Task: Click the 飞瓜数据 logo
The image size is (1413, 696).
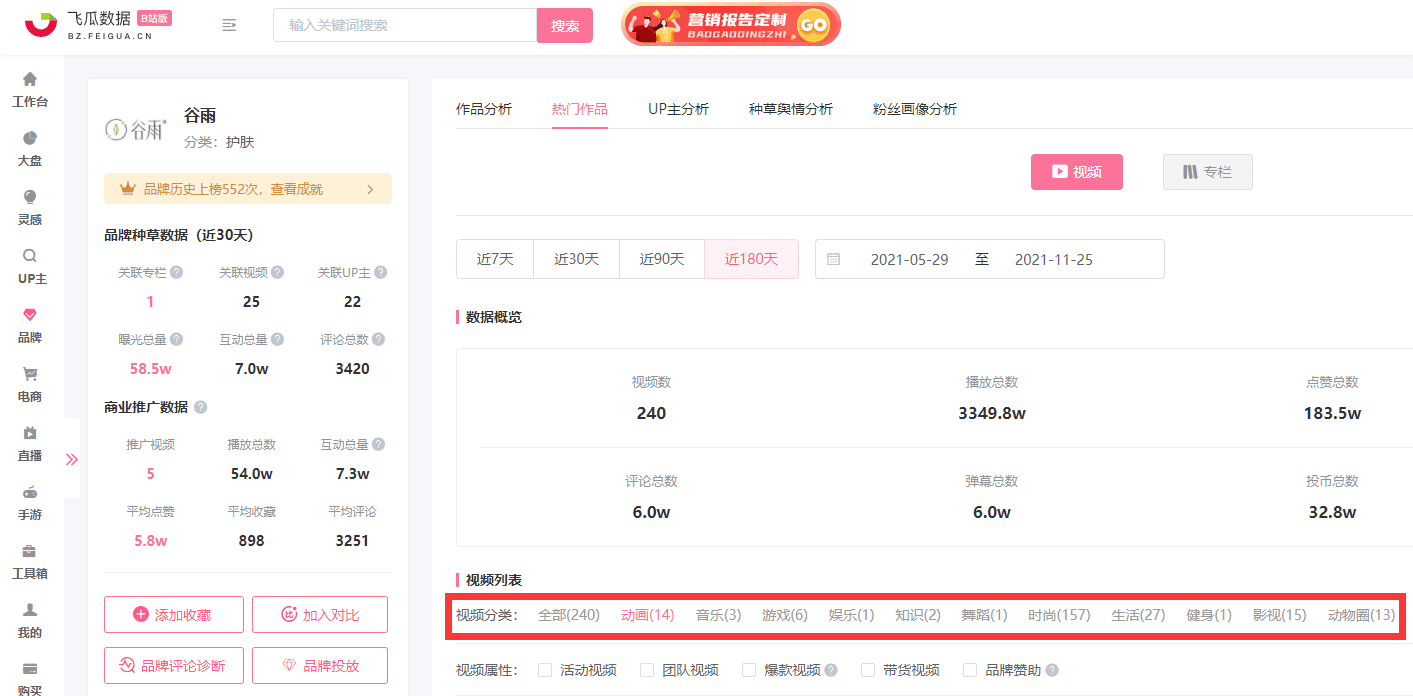Action: [98, 25]
